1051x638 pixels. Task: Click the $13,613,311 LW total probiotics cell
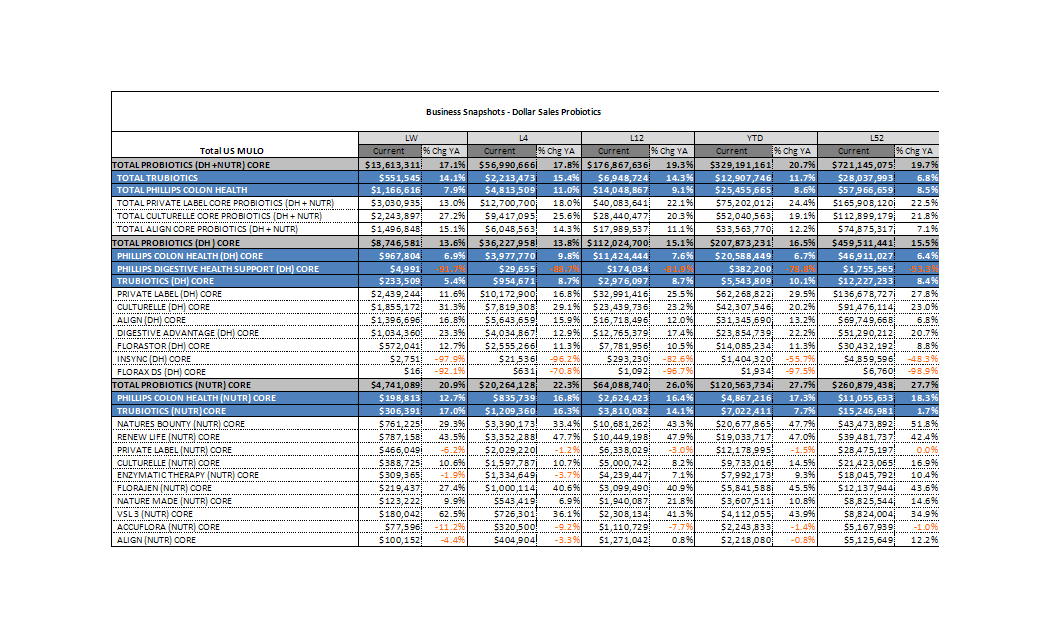[390, 164]
